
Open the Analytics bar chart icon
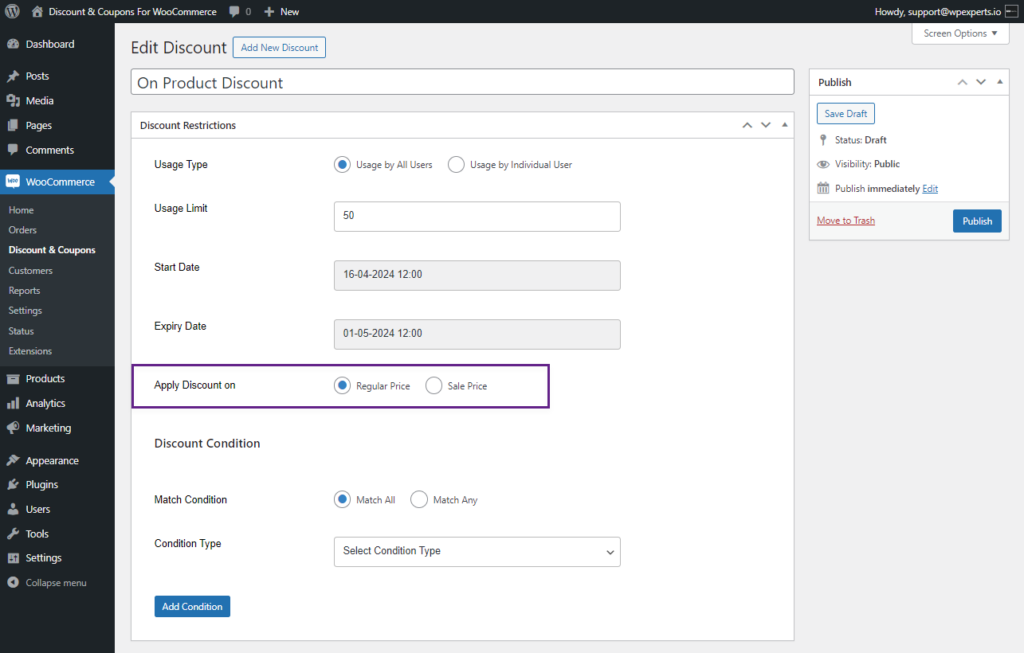[x=12, y=403]
